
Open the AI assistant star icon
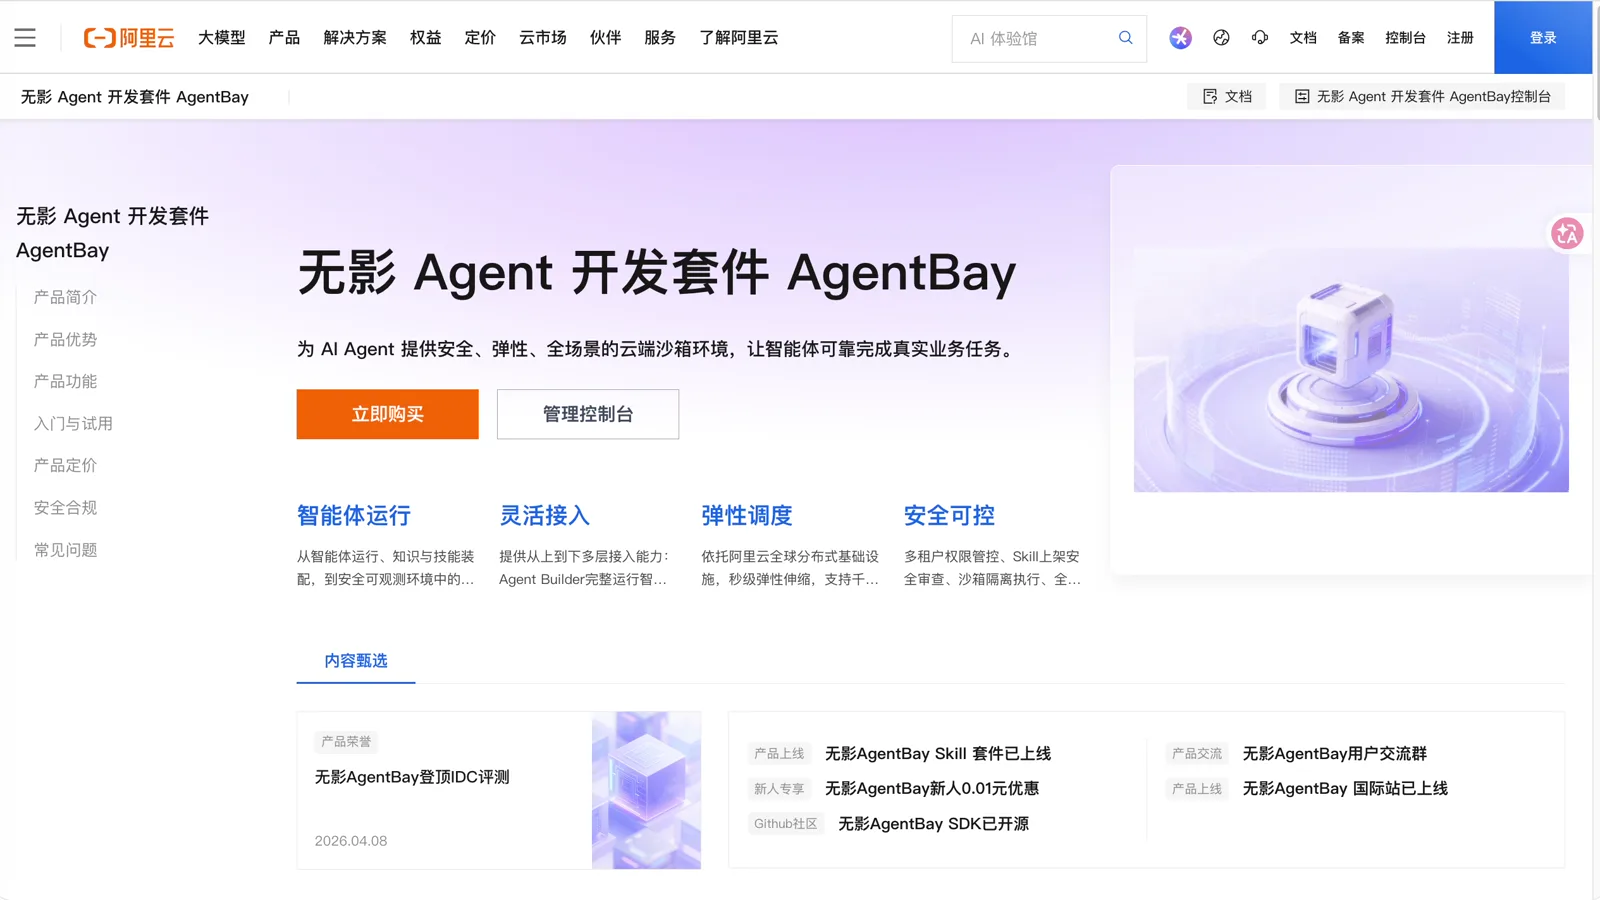[x=1180, y=38]
